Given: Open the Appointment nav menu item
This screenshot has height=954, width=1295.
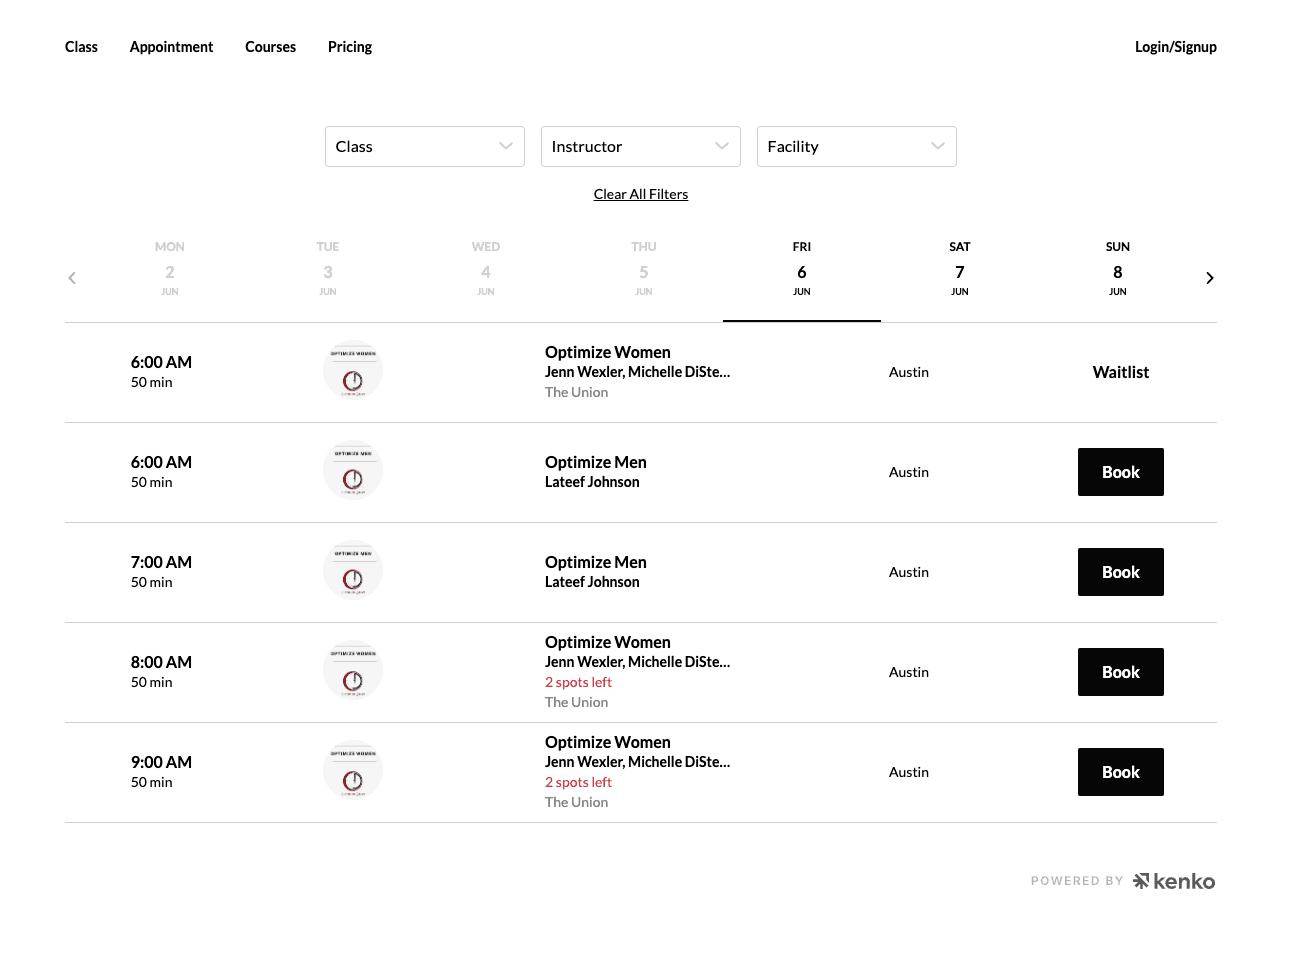Looking at the screenshot, I should coord(171,47).
